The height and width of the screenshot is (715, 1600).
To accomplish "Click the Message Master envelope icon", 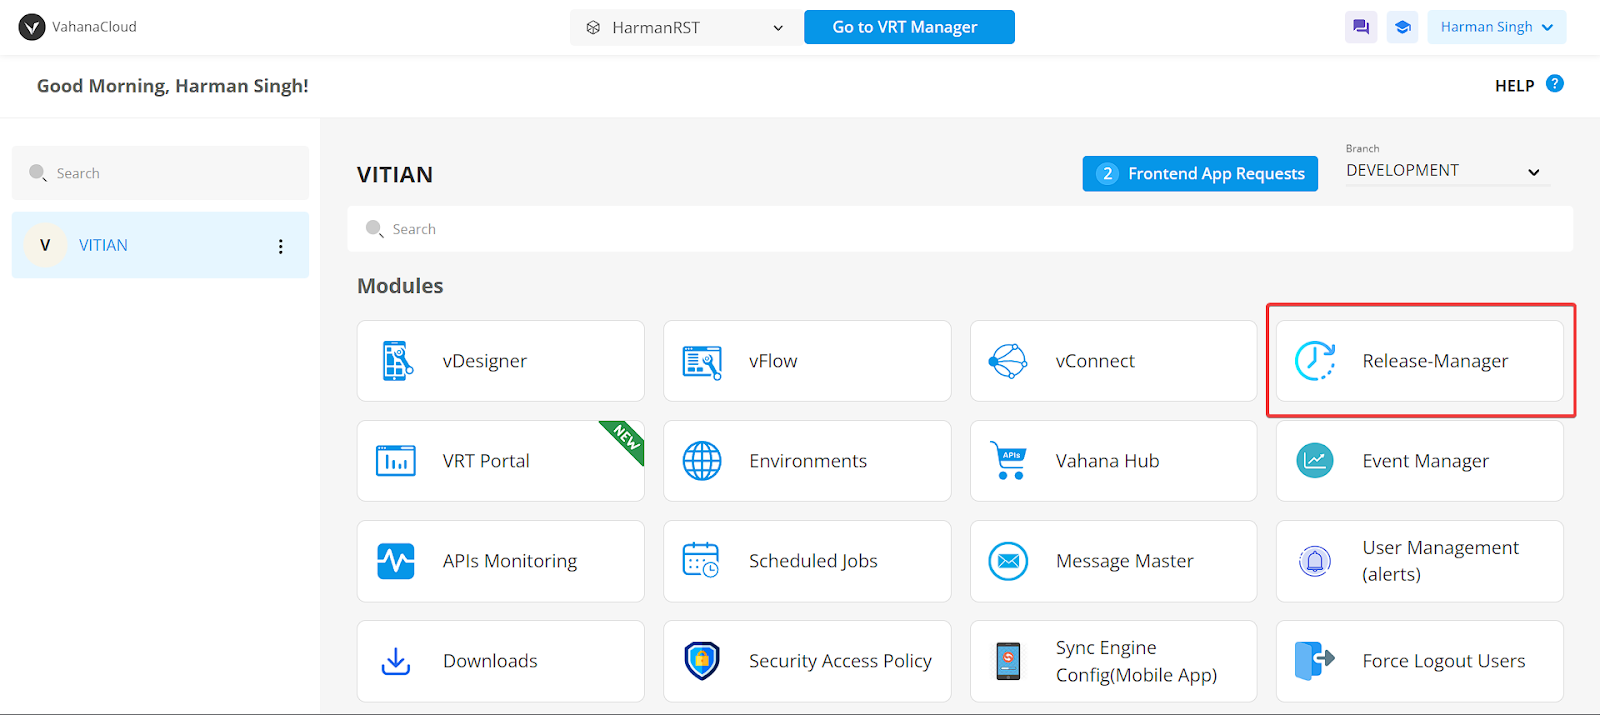I will (x=1008, y=561).
